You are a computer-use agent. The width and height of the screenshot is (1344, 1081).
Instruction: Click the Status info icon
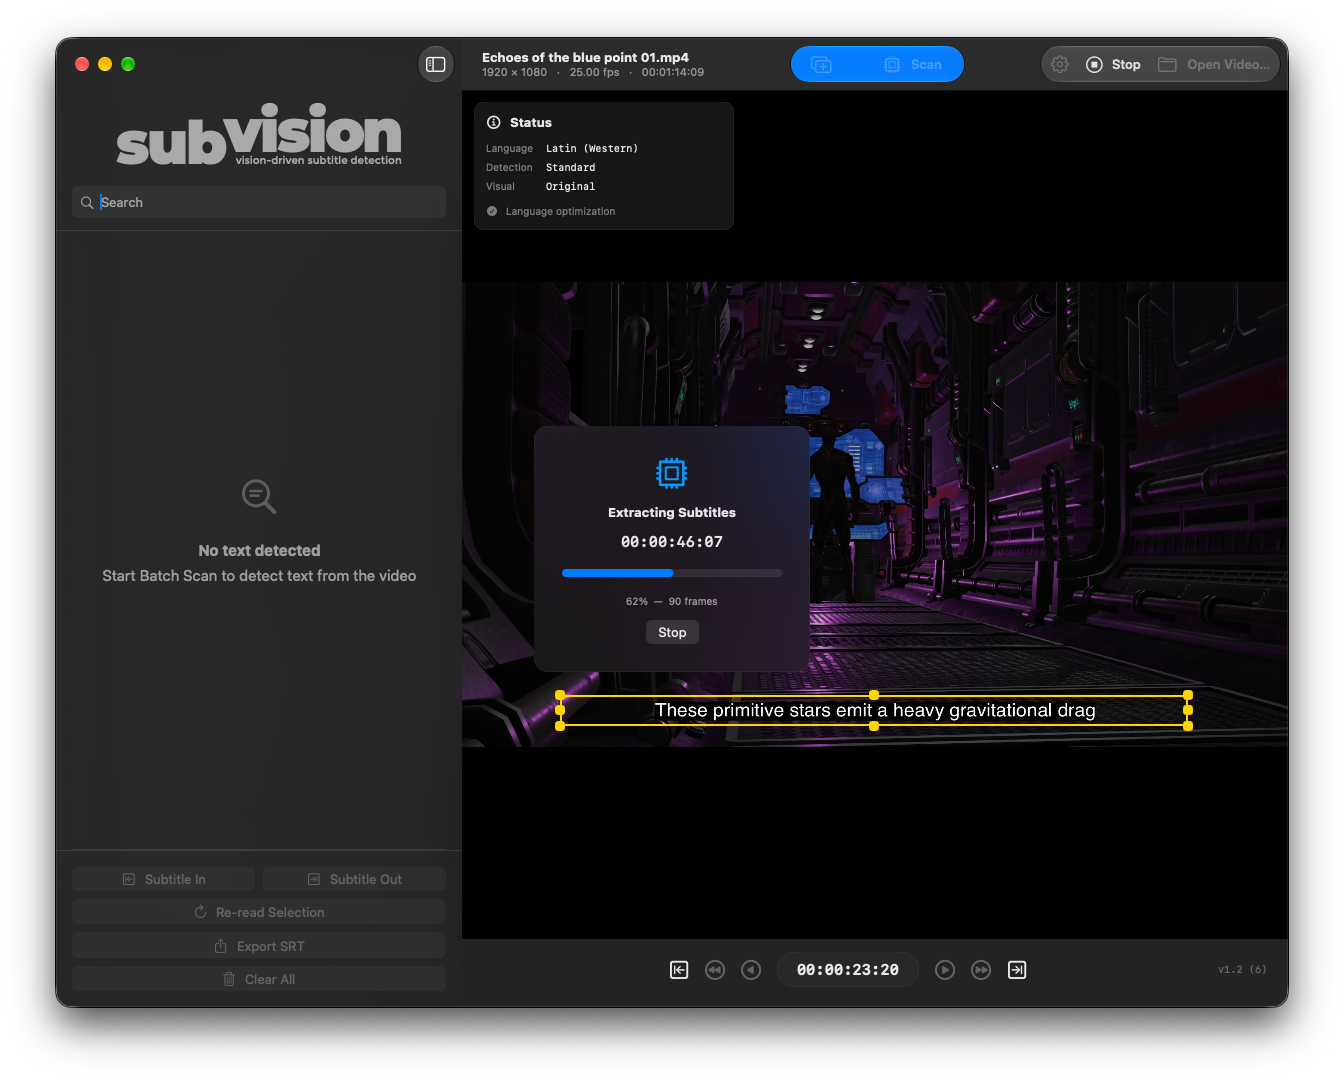(493, 122)
